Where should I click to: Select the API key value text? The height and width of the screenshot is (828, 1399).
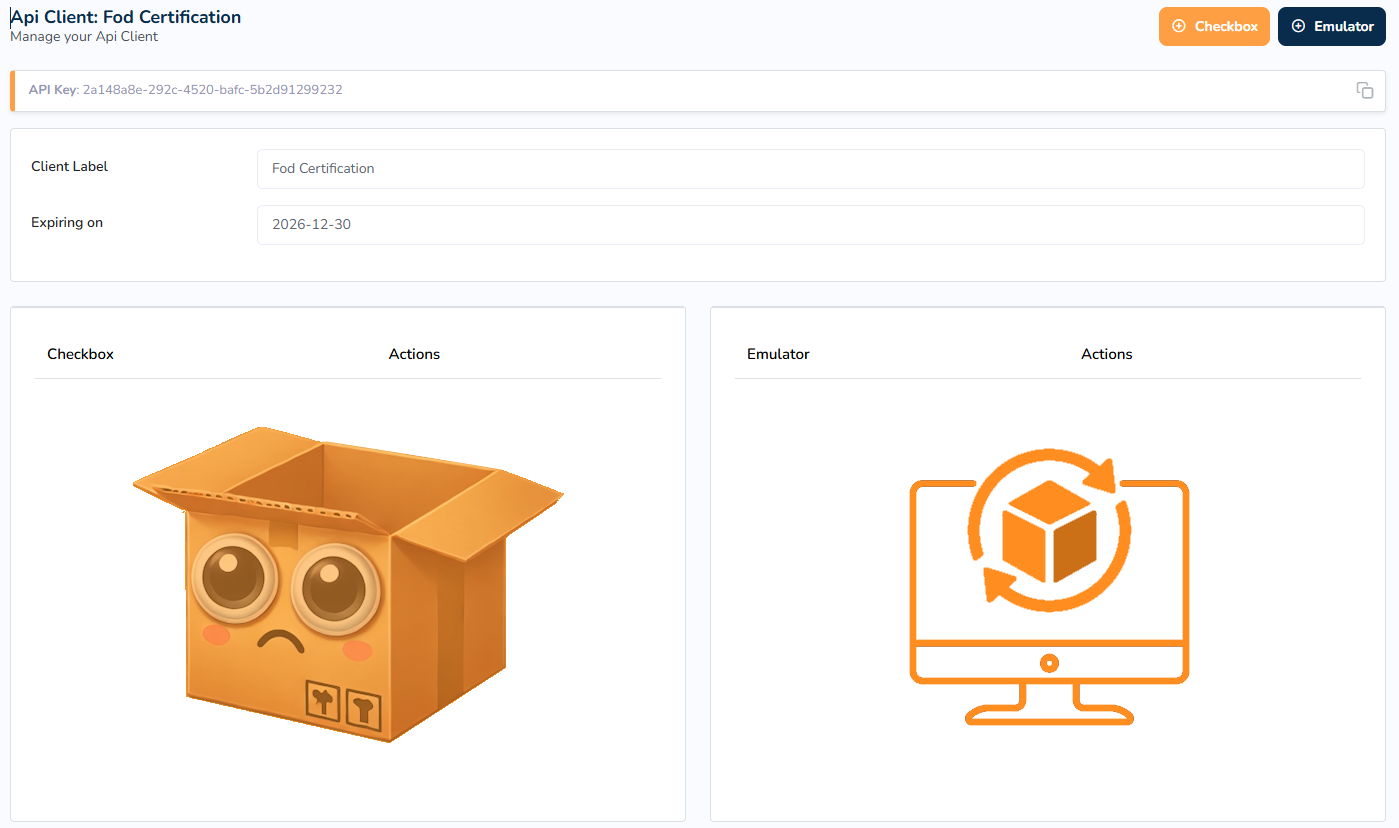pos(213,90)
